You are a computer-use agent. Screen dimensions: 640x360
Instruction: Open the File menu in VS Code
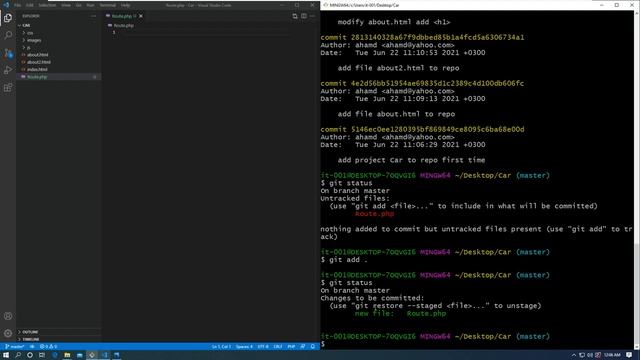(x=18, y=5)
